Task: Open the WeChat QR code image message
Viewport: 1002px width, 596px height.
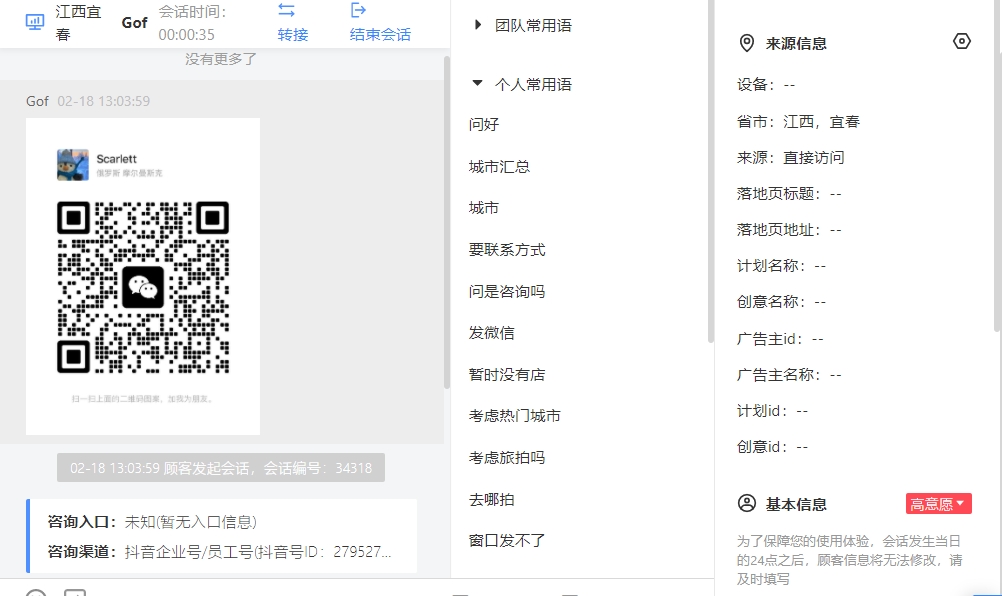Action: [143, 276]
